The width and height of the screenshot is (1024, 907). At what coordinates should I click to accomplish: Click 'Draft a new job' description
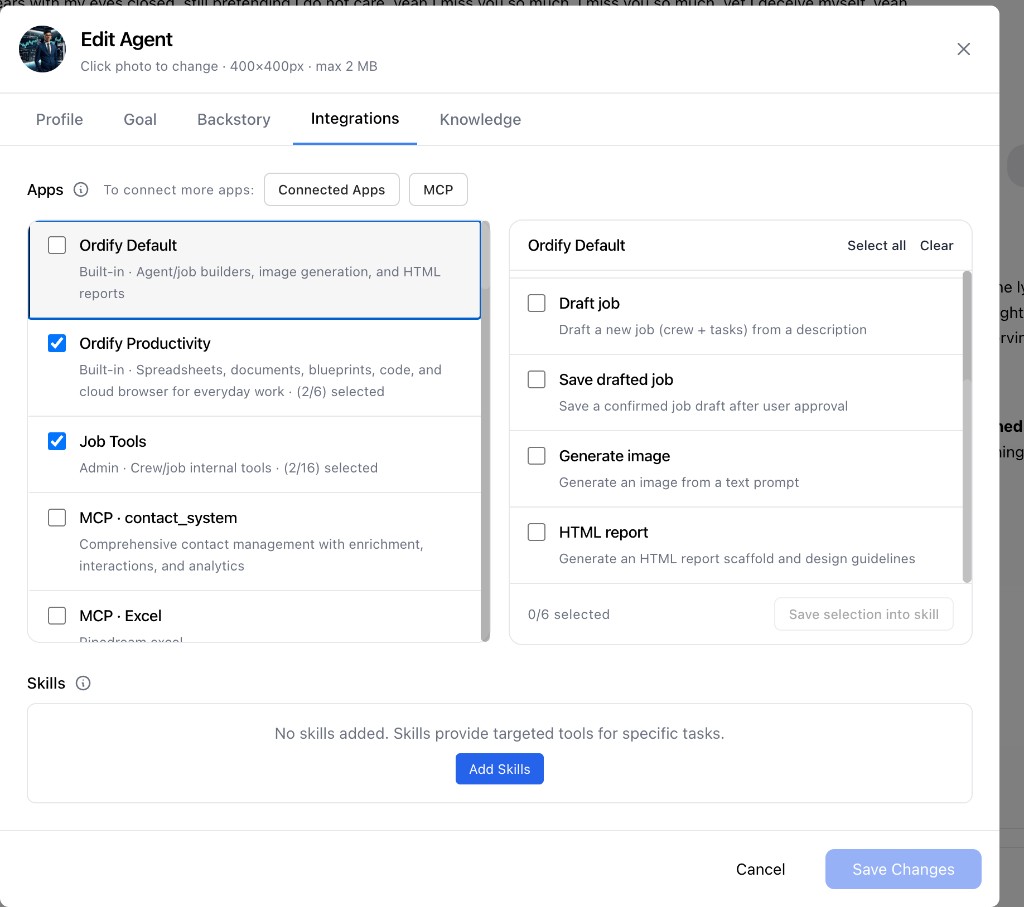(713, 329)
